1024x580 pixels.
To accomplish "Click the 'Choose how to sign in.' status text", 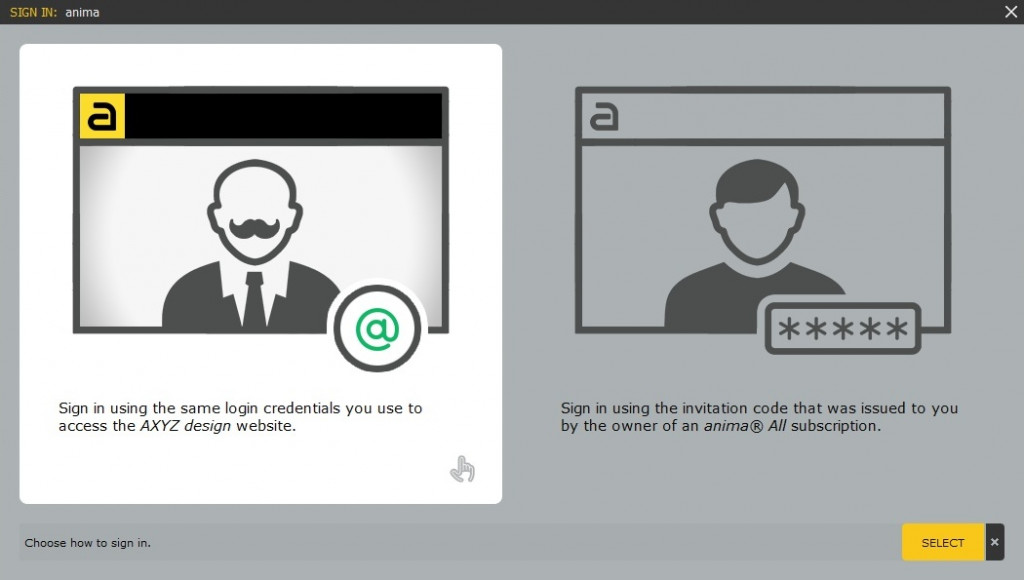I will [x=88, y=543].
